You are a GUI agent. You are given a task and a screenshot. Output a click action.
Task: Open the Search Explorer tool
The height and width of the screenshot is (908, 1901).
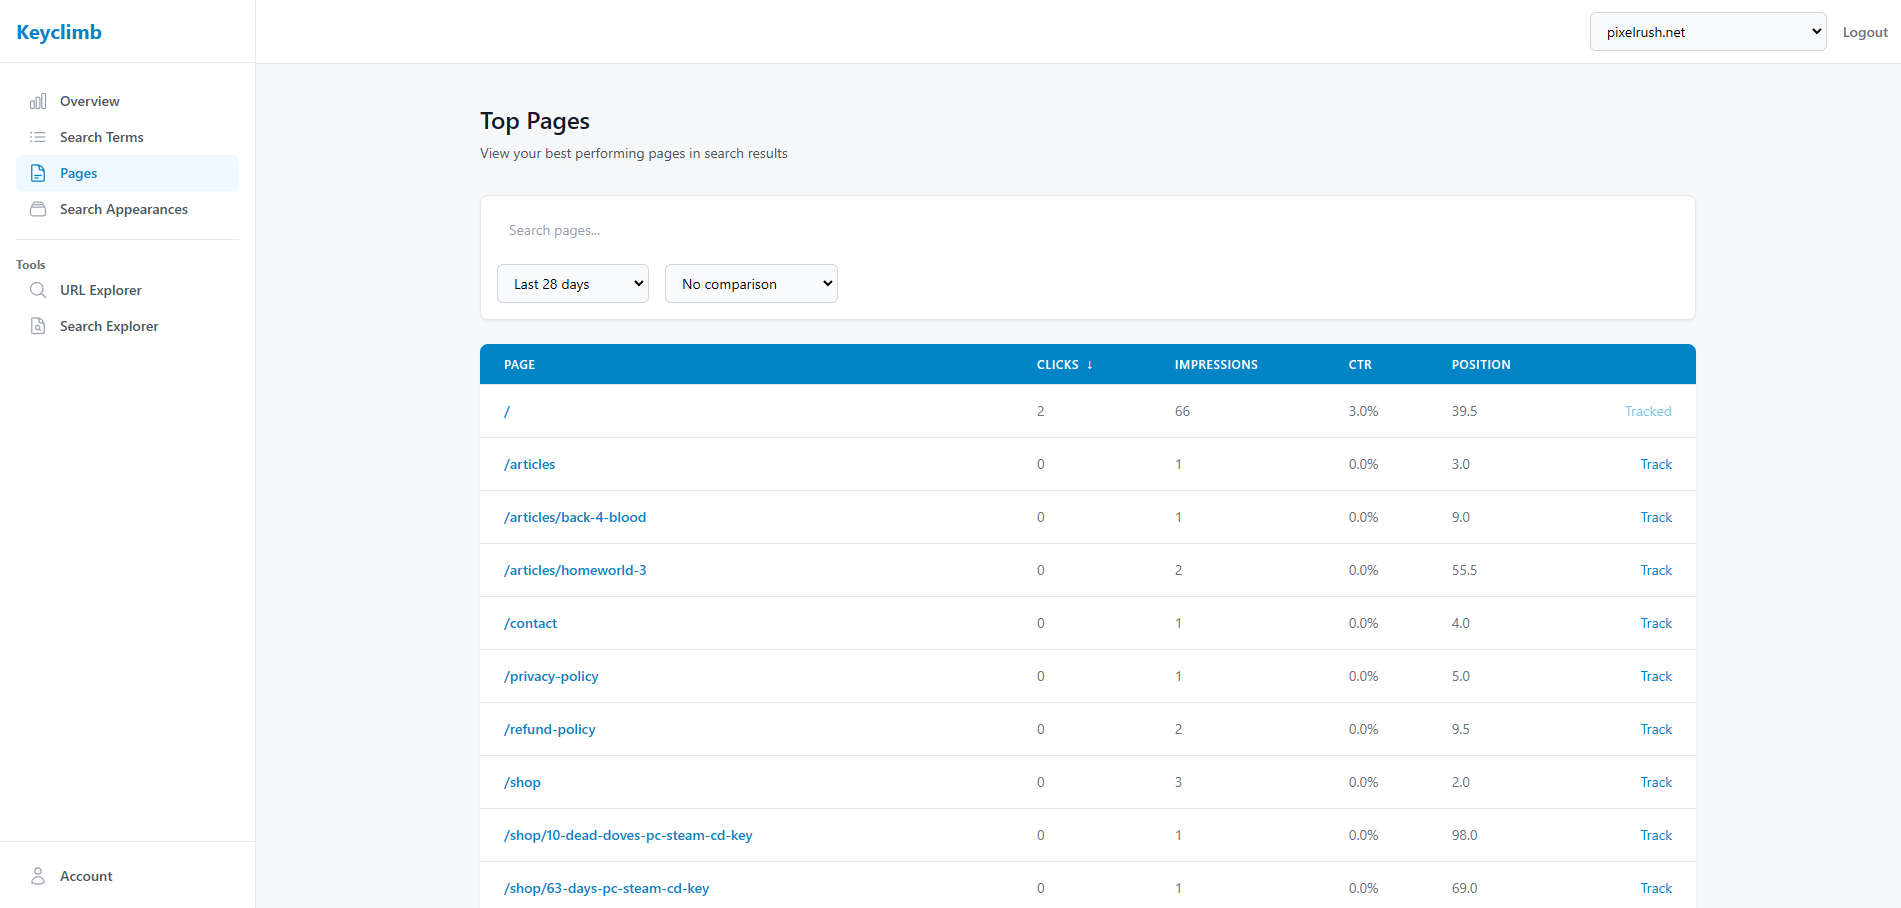tap(127, 326)
